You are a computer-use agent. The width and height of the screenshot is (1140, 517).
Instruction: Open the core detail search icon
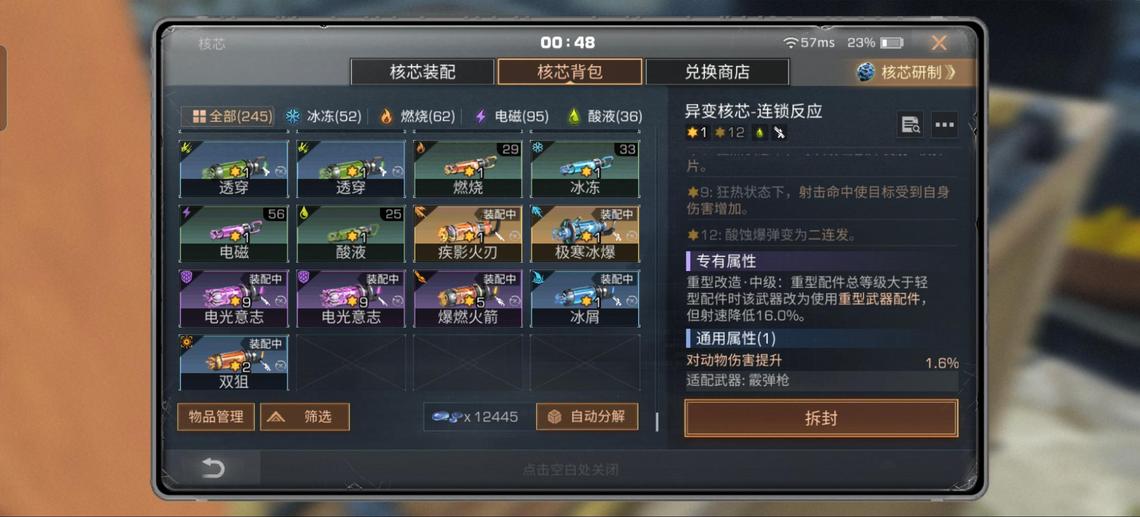pos(910,125)
